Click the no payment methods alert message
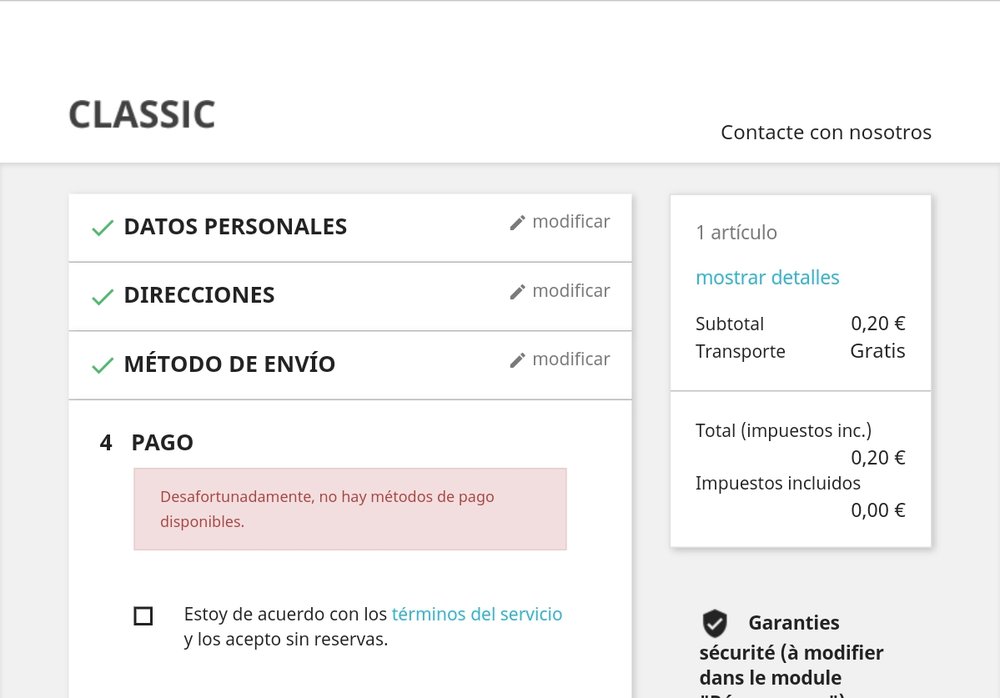1000x698 pixels. pos(350,509)
